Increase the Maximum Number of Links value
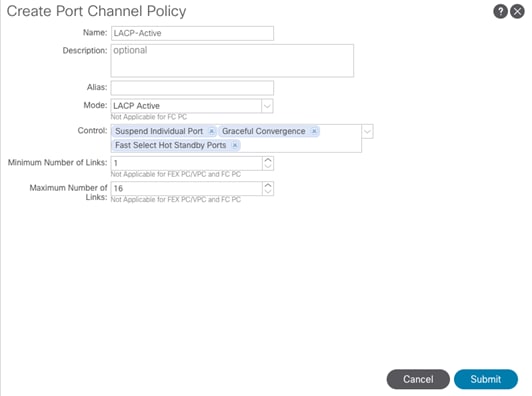Screen dimensions: 532x396 (268, 185)
